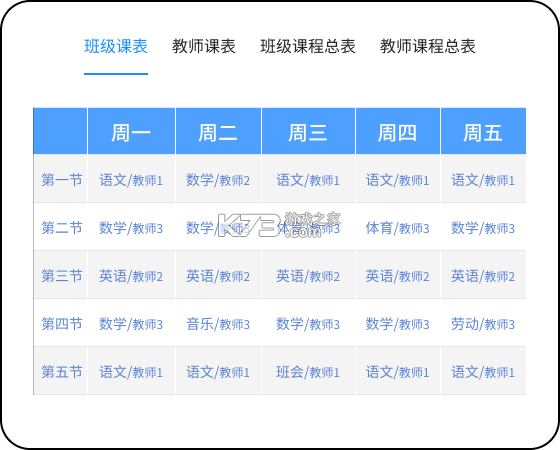This screenshot has width=560, height=450.
Task: Click 语文/教师1 for 周三 第一节
Action: tap(308, 180)
